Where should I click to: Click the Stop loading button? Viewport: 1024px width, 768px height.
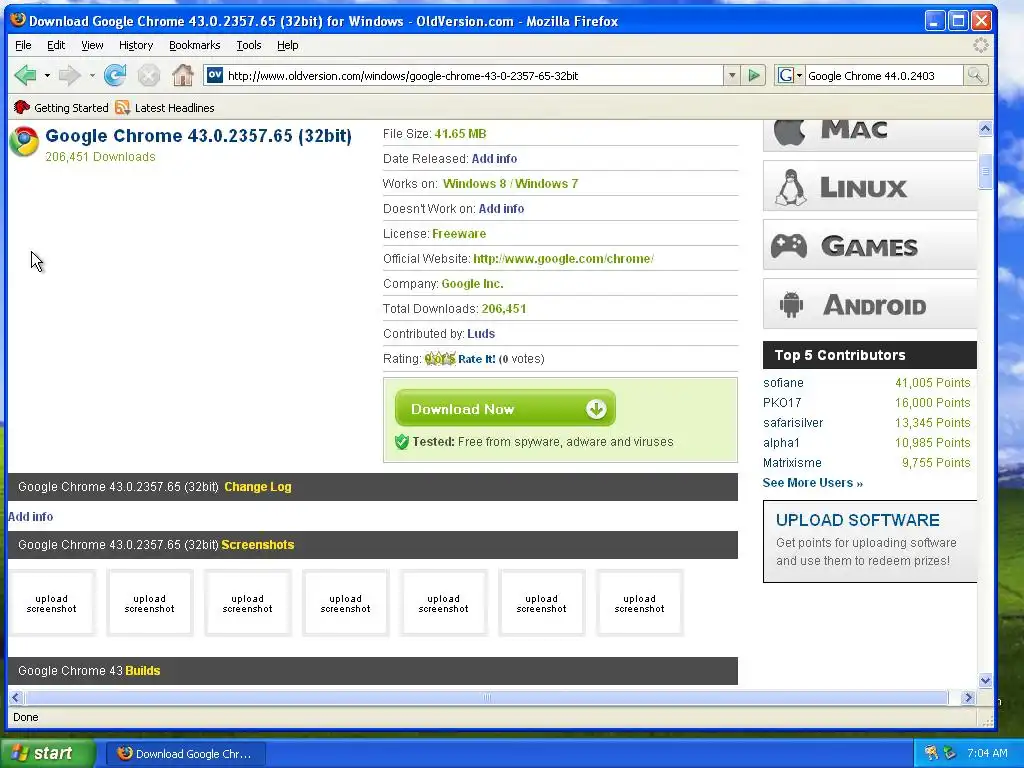click(x=149, y=76)
